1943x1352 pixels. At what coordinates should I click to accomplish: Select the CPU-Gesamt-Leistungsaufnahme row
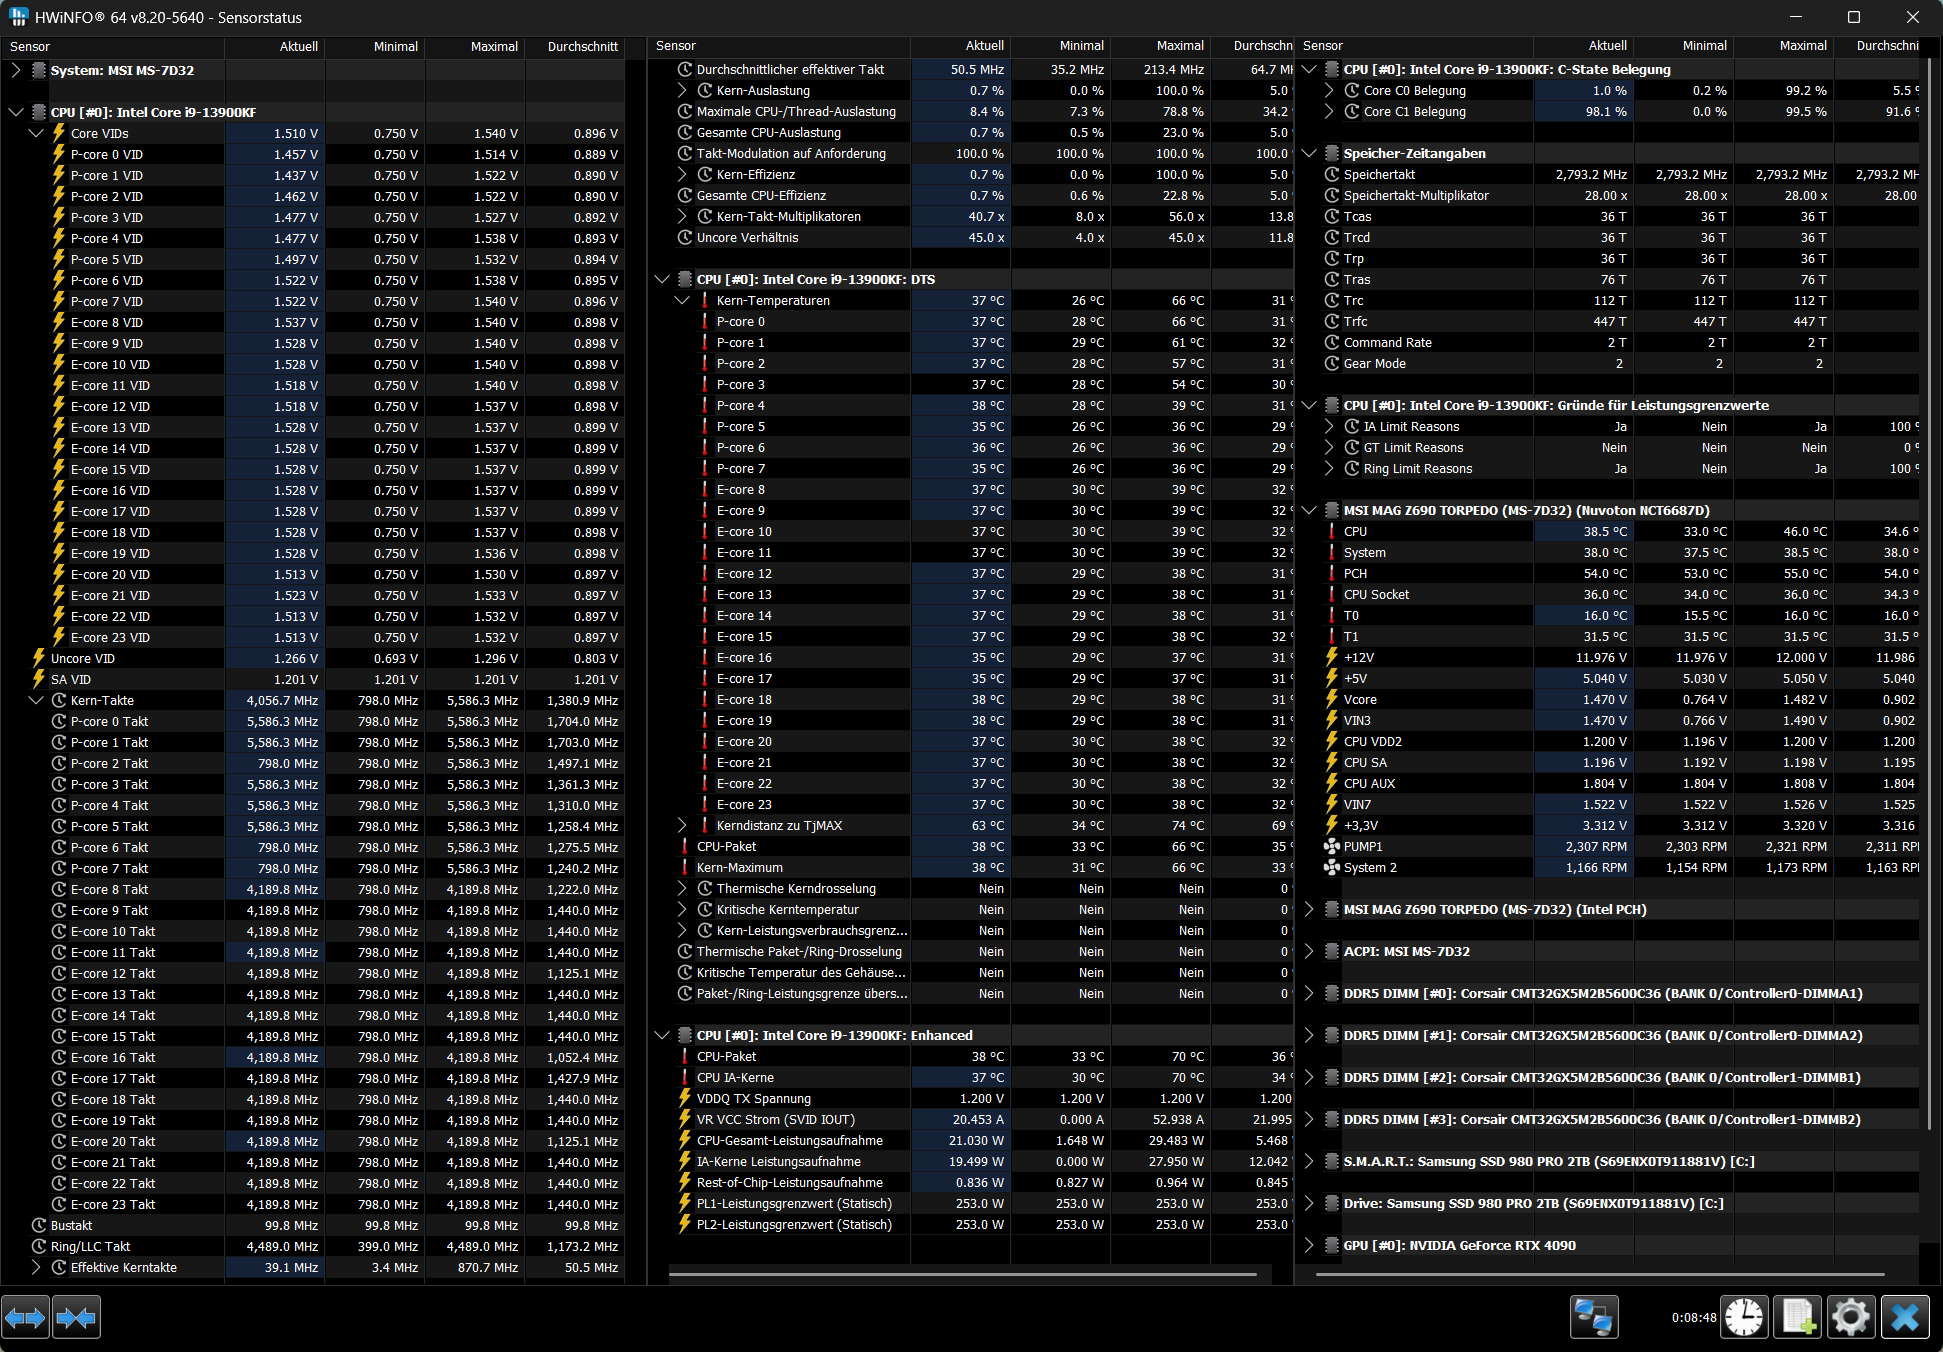click(x=789, y=1140)
